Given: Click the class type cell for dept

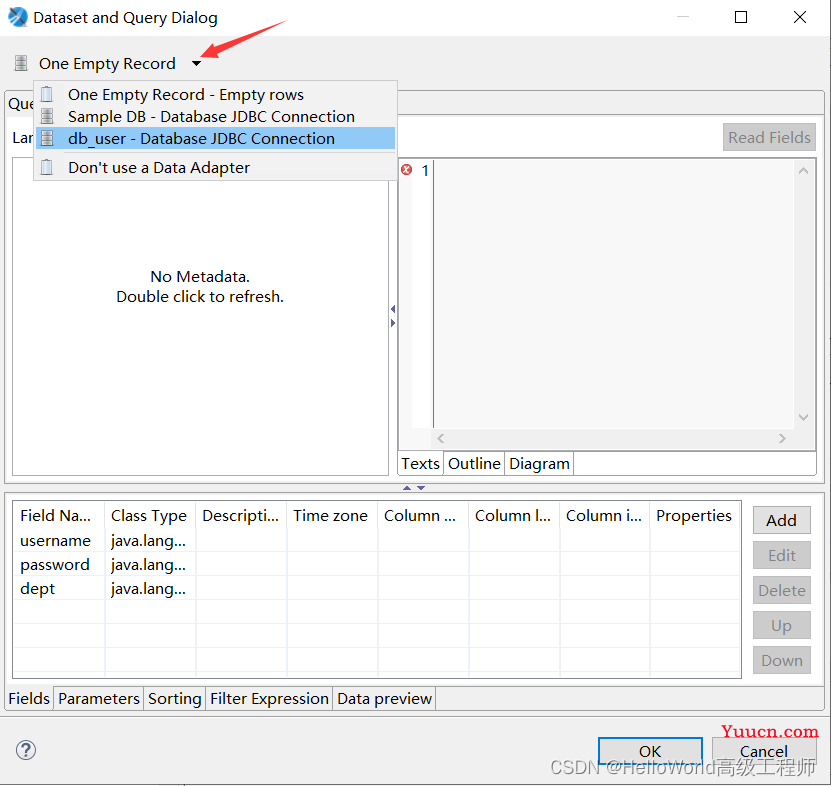Looking at the screenshot, I should [150, 588].
